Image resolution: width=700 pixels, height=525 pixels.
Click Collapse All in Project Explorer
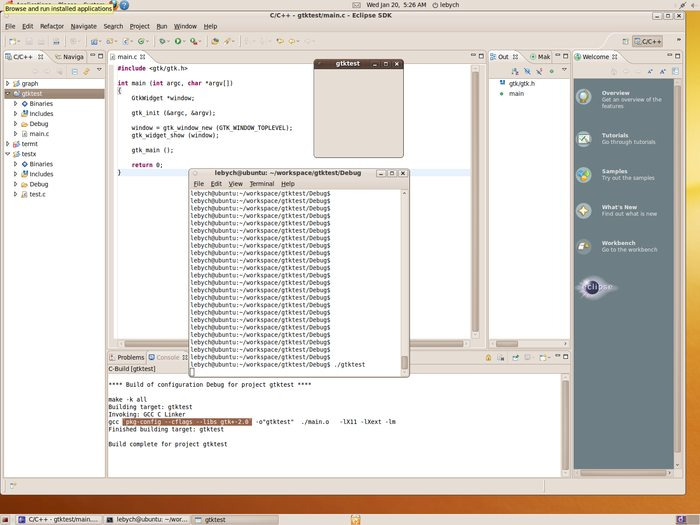click(x=75, y=71)
